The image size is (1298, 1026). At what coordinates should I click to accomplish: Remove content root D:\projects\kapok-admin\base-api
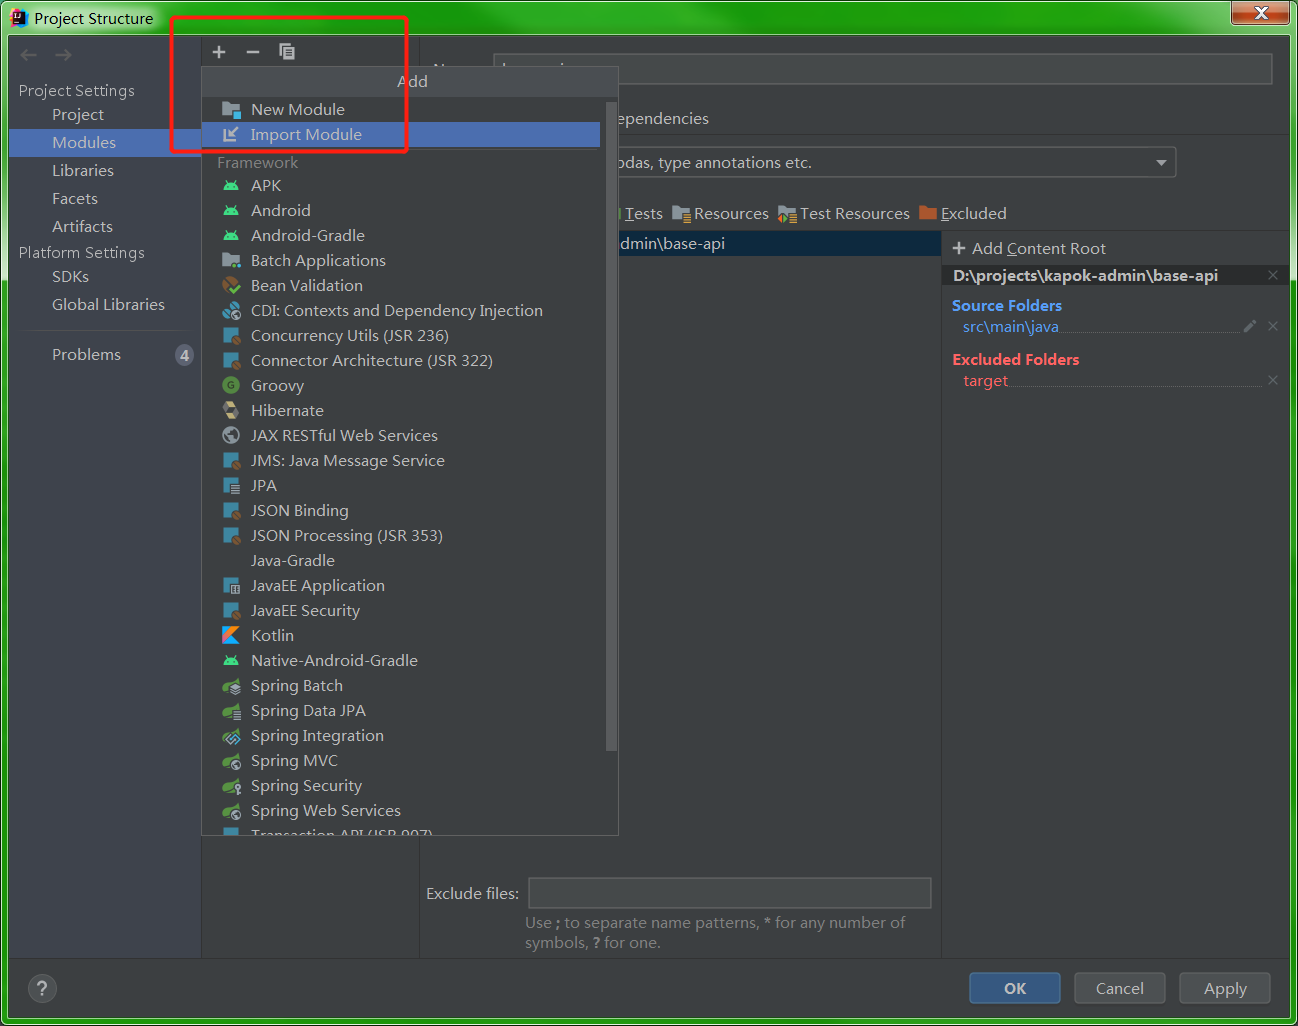point(1273,275)
